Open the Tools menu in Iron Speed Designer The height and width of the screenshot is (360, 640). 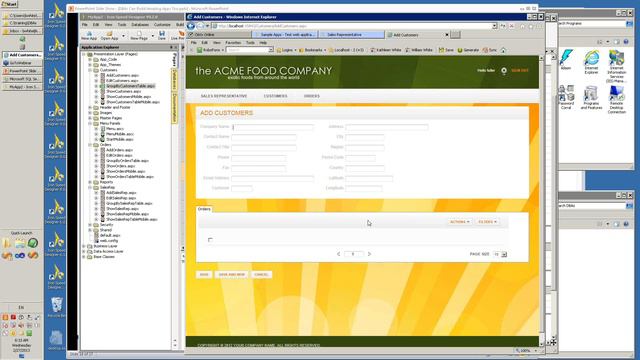point(122,25)
